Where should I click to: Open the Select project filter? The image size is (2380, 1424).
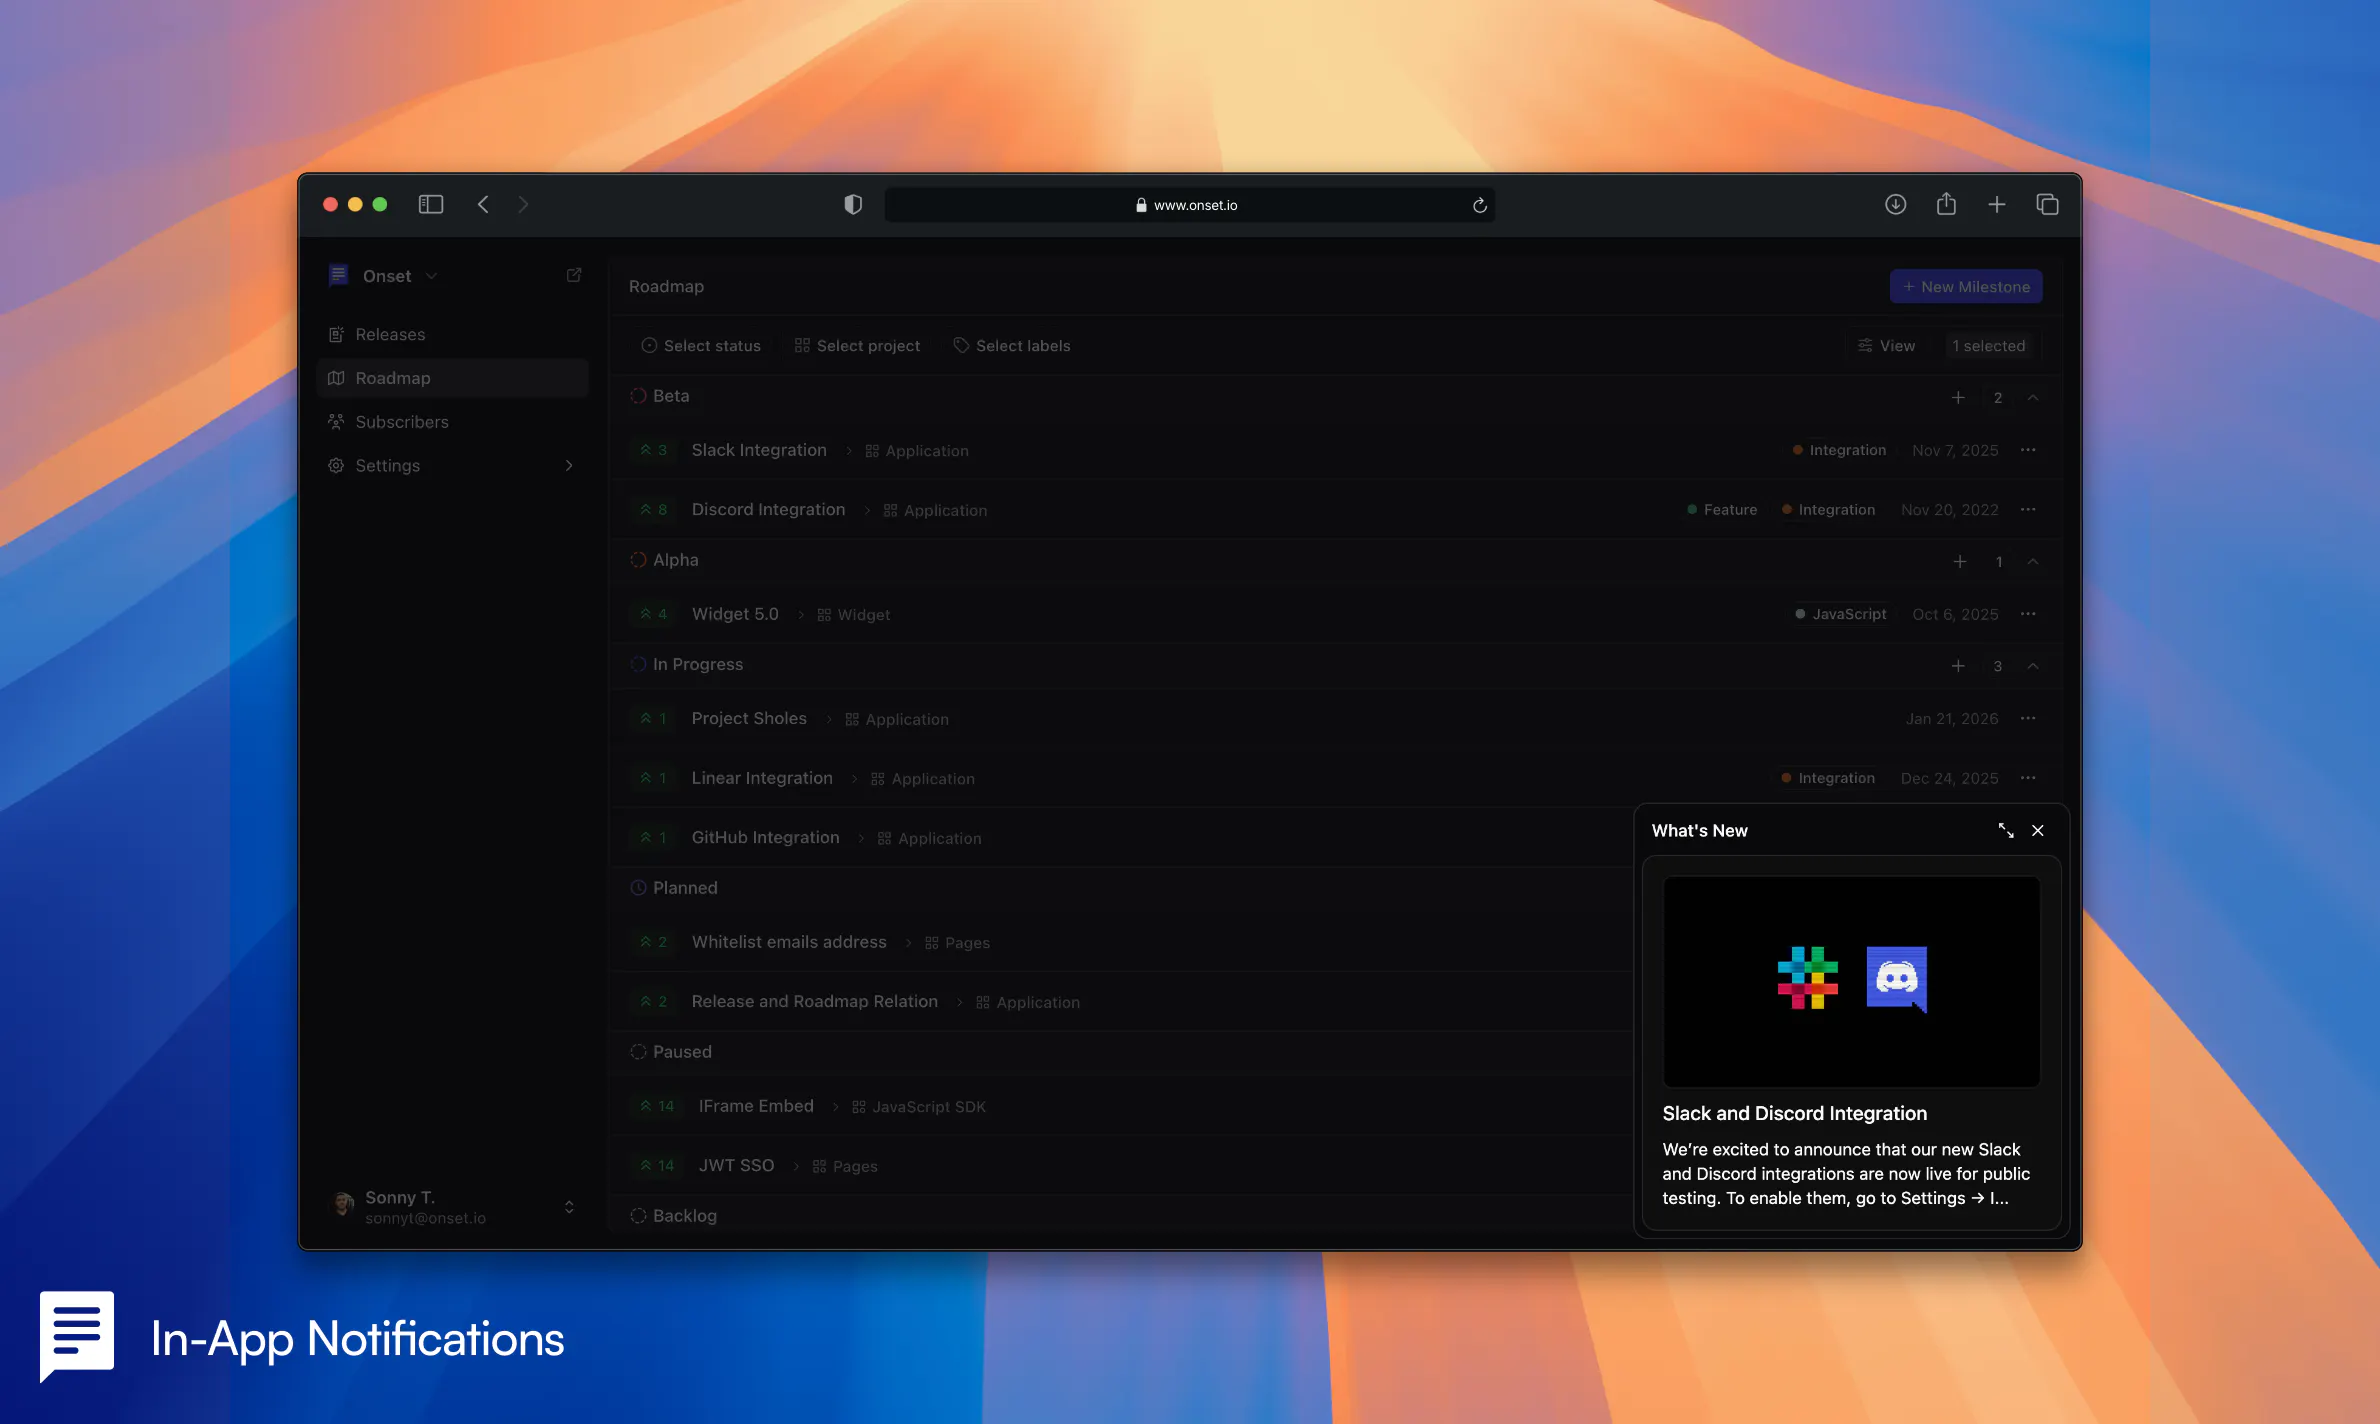858,346
